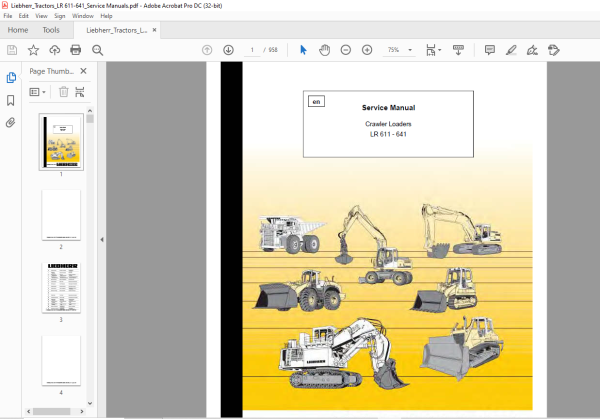Open the Attachments paperclip pane
Viewport: 600px width, 419px height.
[11, 122]
